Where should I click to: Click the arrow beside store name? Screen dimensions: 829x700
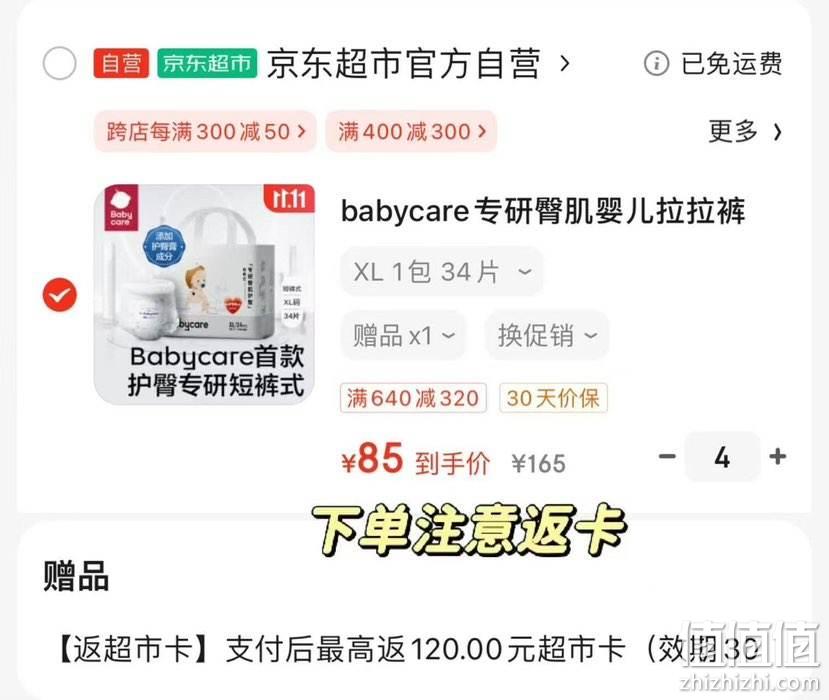(565, 63)
